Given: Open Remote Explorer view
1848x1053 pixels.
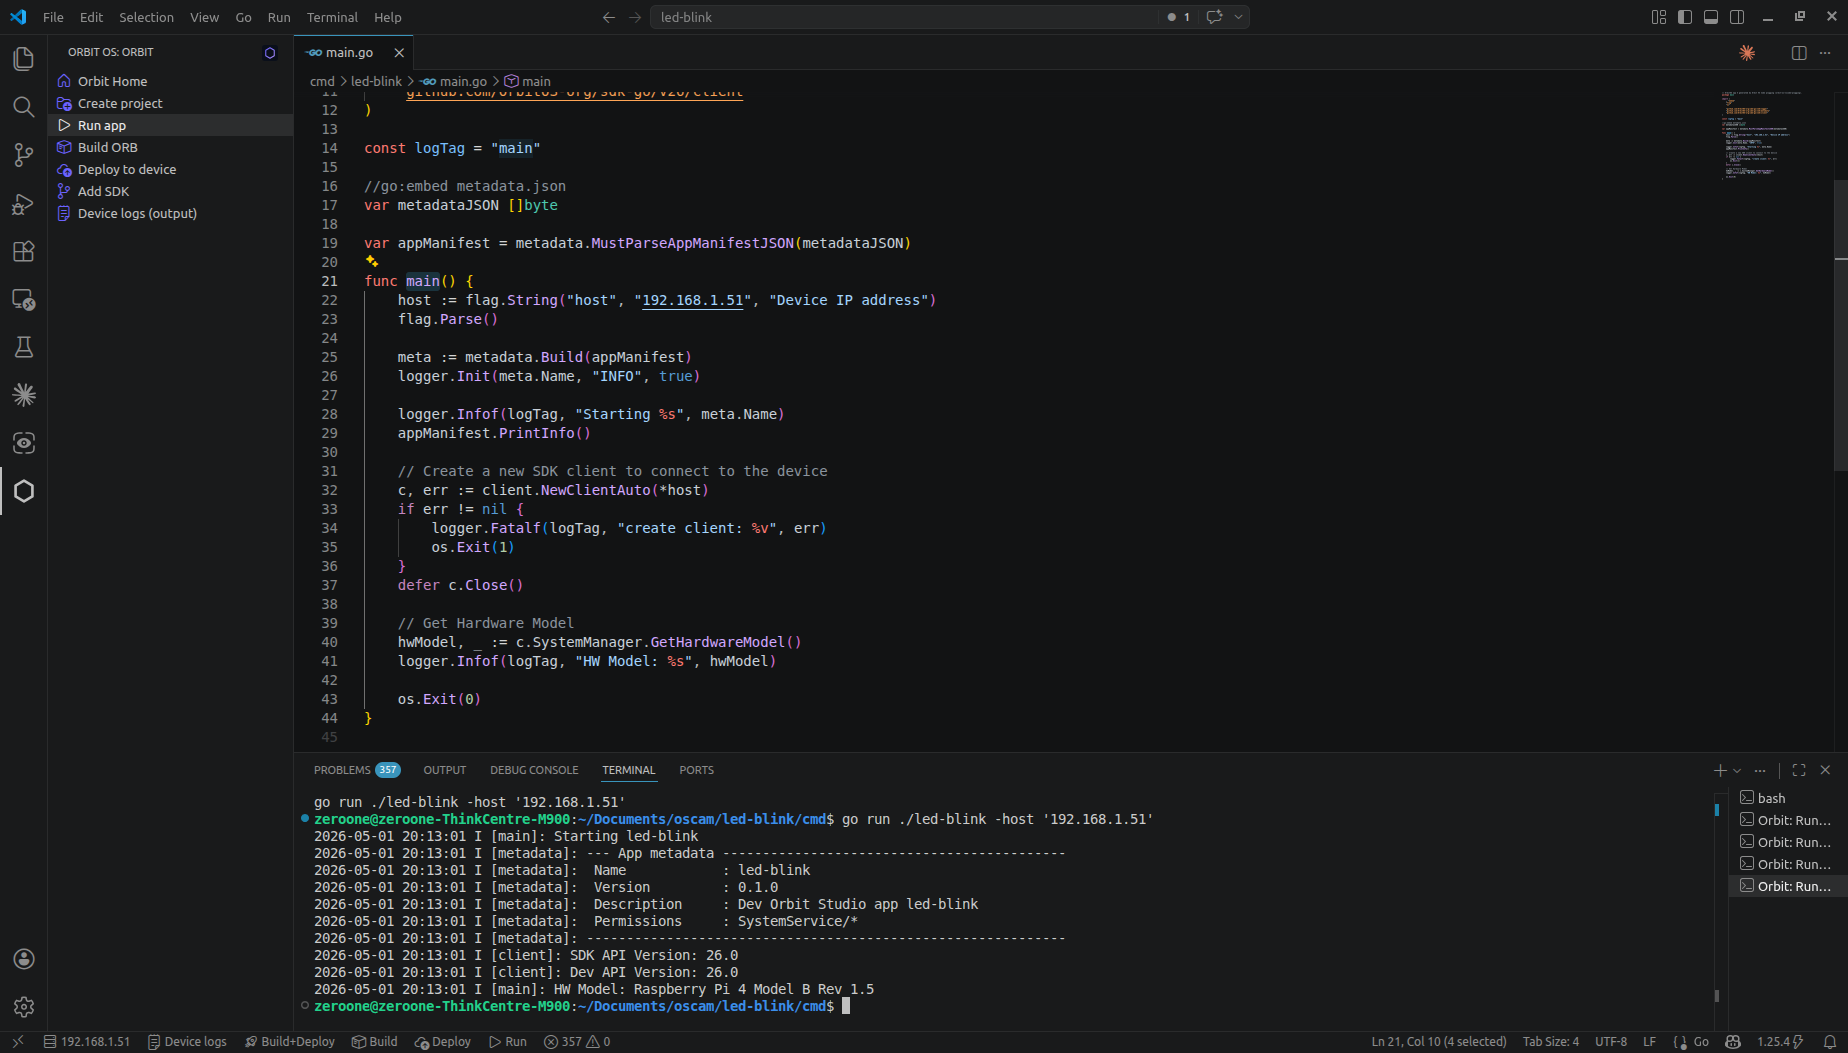Looking at the screenshot, I should tap(23, 299).
